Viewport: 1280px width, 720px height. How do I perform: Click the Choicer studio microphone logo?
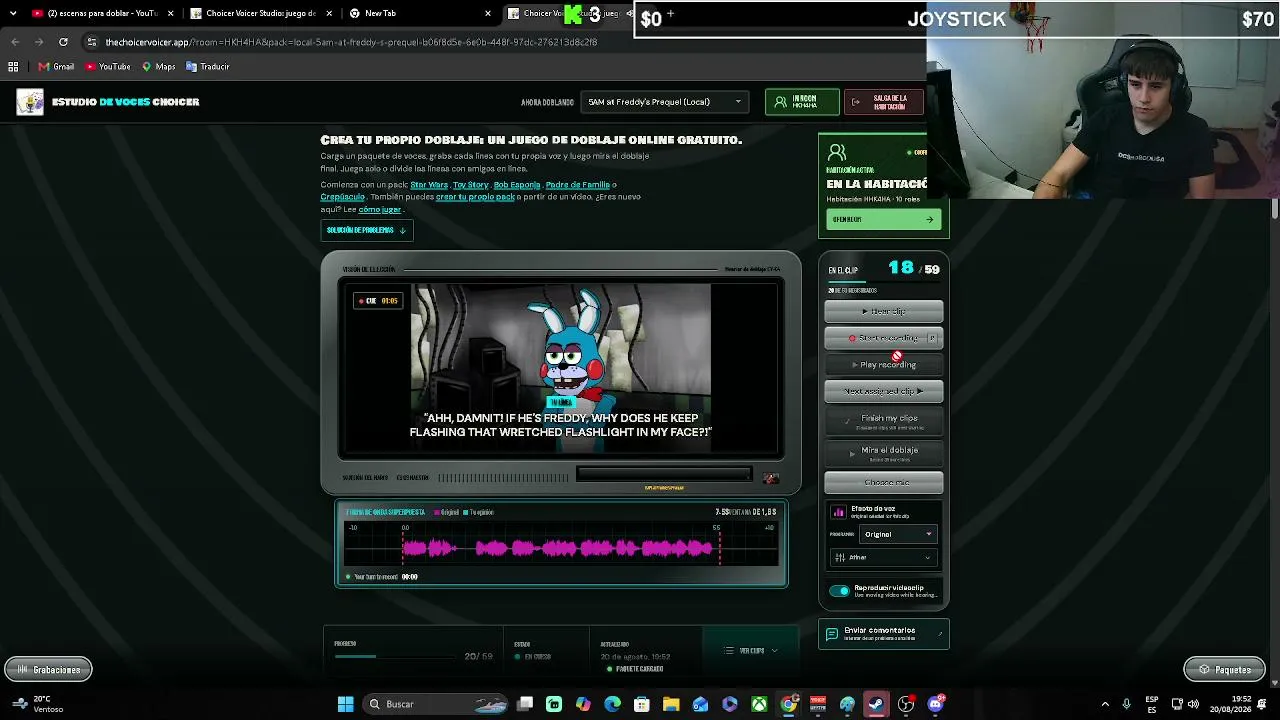click(30, 102)
